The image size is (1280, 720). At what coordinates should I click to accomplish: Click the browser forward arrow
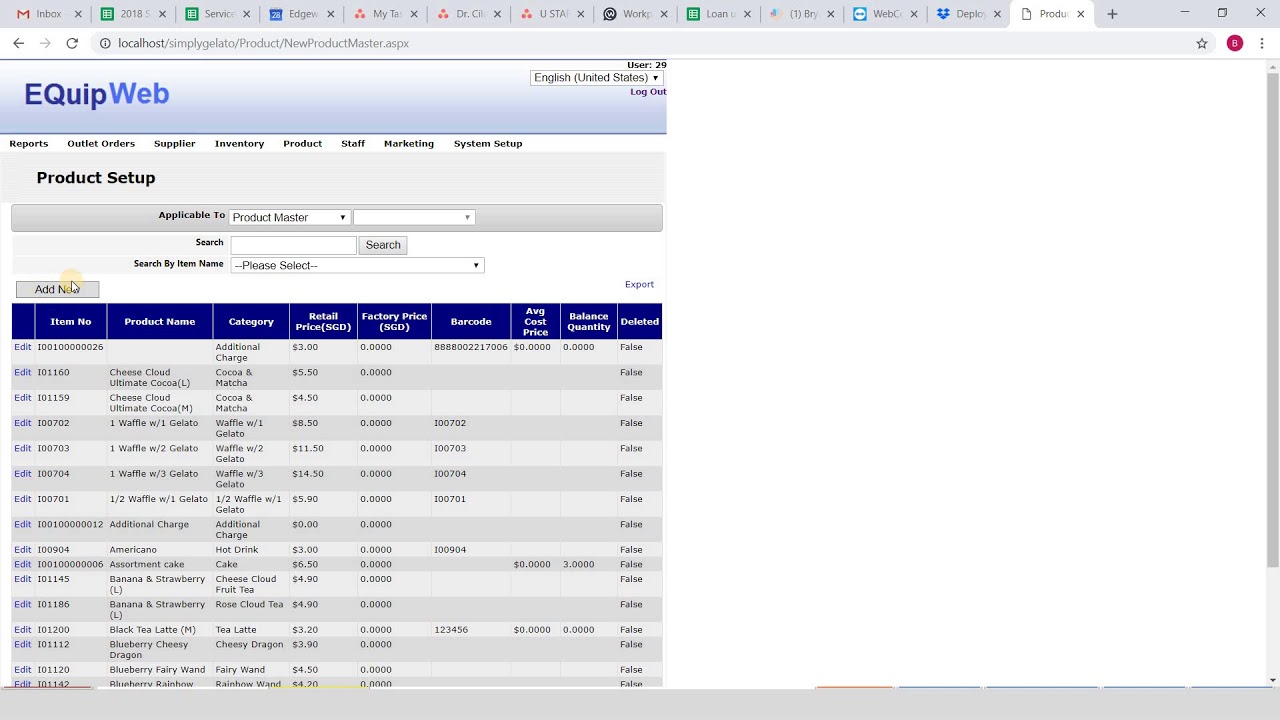point(45,43)
